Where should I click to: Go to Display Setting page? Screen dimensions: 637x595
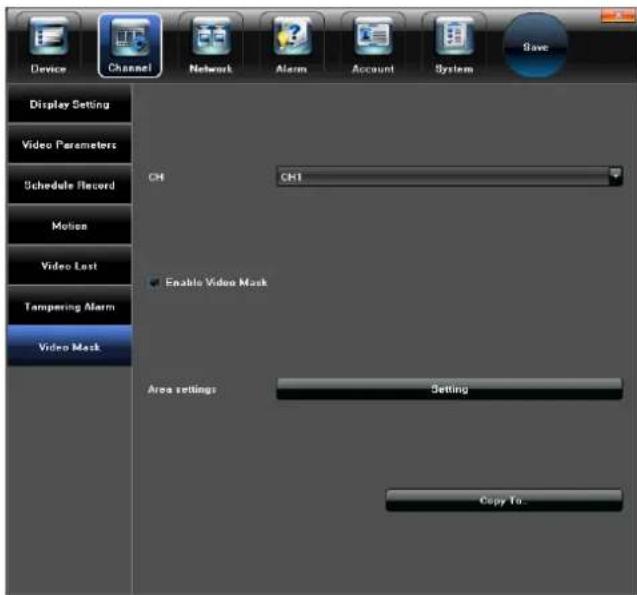(x=69, y=104)
